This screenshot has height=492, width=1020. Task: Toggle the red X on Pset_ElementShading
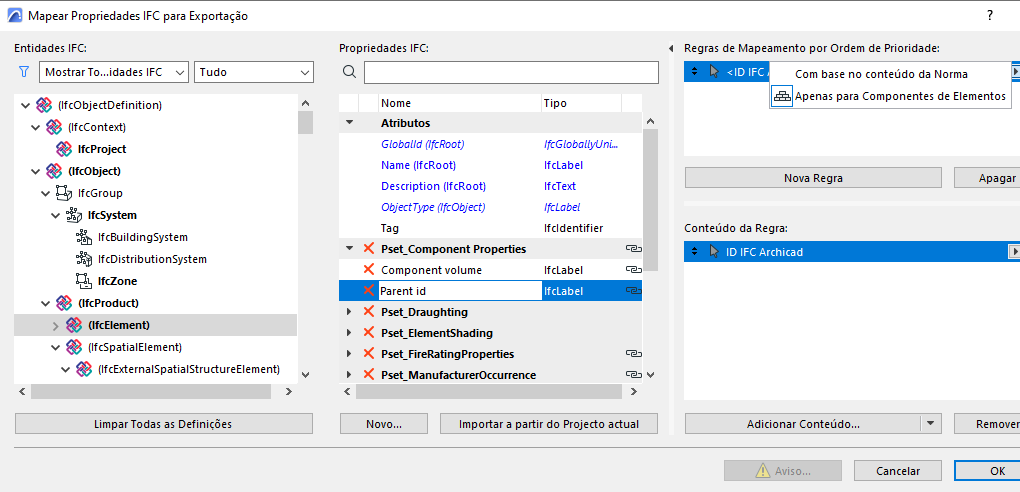point(368,333)
